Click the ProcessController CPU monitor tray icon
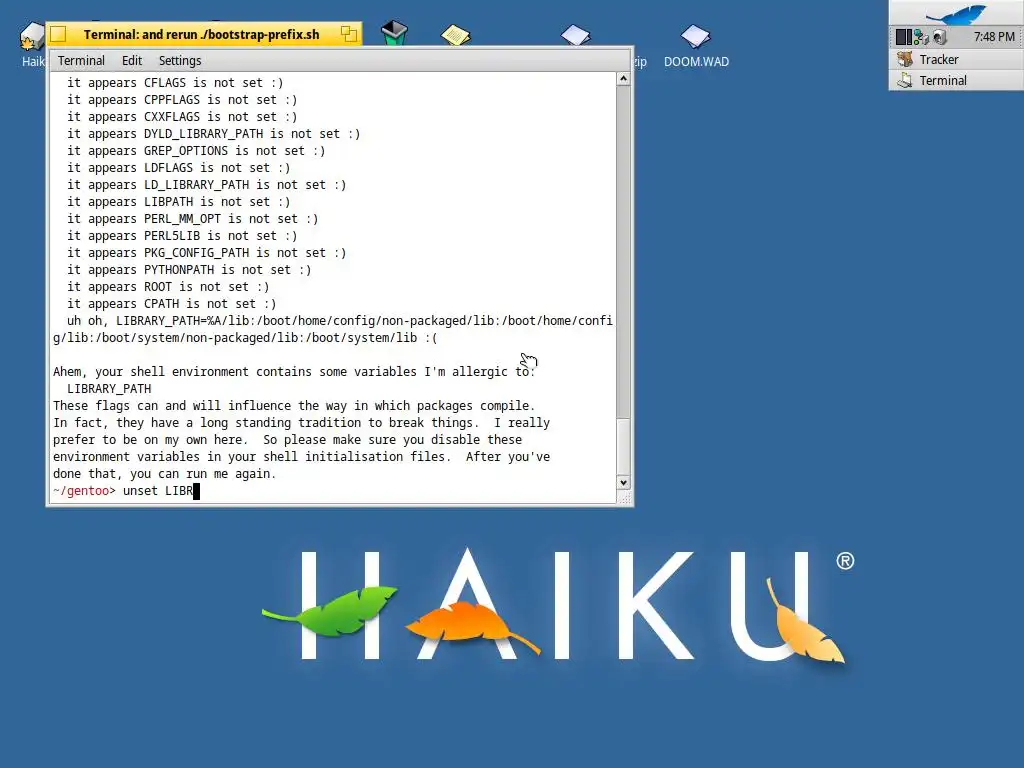The width and height of the screenshot is (1024, 768). pos(904,37)
